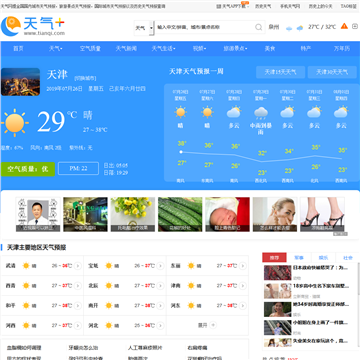
Task: Click the doctor portrait ad thumbnail
Action: point(38,214)
